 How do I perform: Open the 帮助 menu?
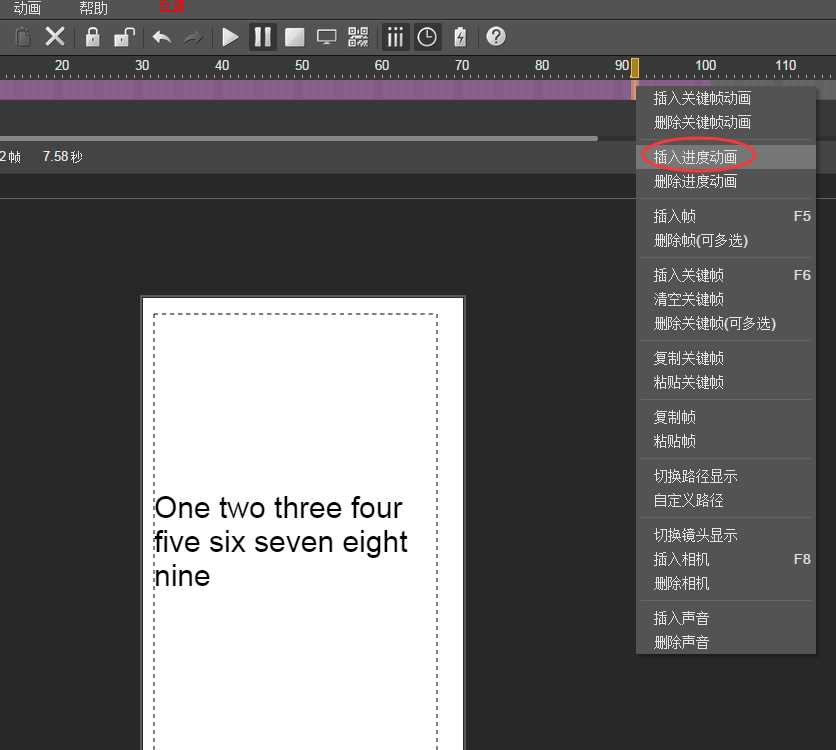tap(93, 8)
